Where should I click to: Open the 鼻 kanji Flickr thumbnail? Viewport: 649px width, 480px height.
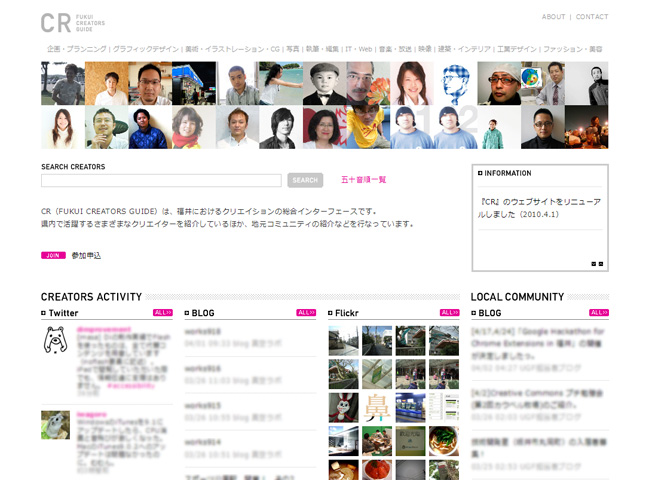(377, 408)
